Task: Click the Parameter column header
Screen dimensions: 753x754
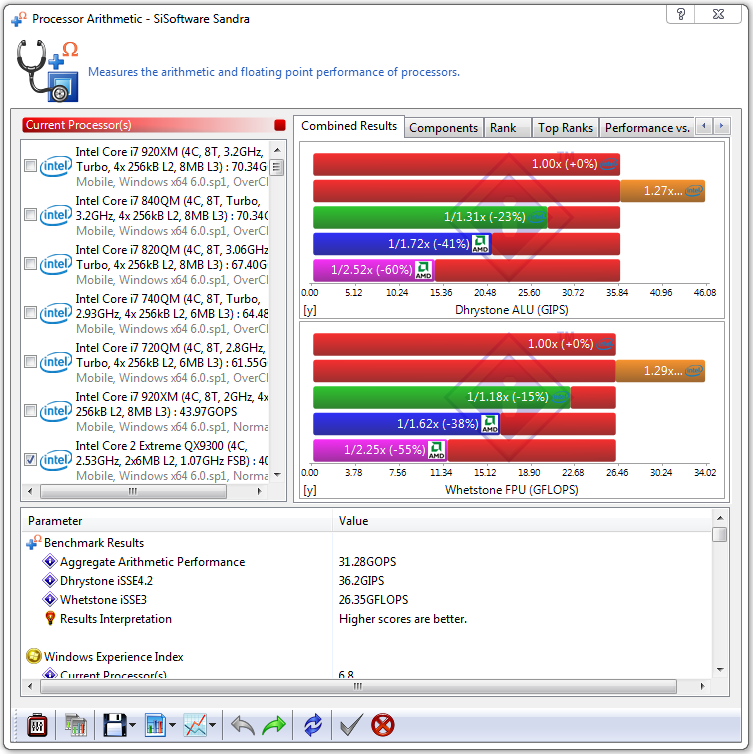Action: pyautogui.click(x=177, y=521)
